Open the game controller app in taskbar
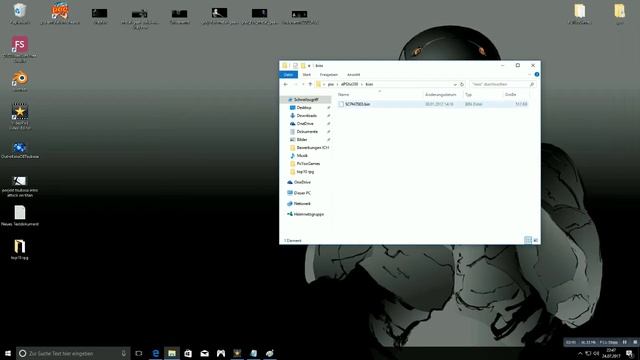This screenshot has width=640, height=360. tap(221, 353)
